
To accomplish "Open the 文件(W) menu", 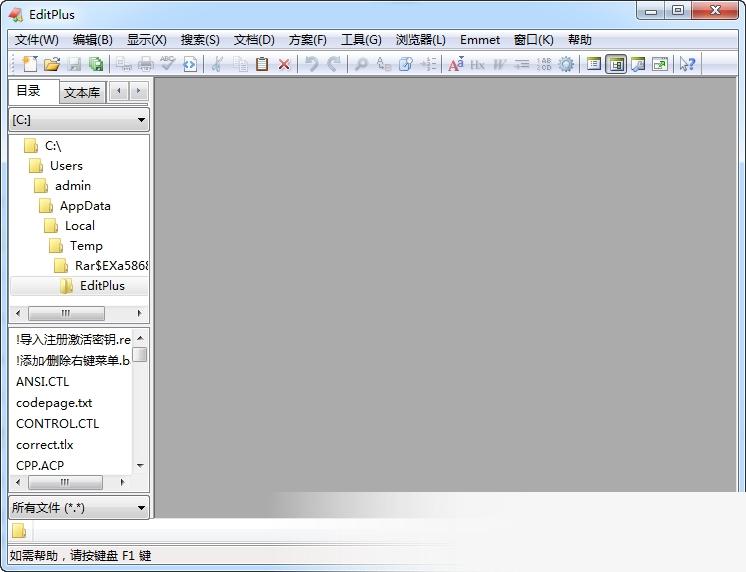I will point(37,40).
